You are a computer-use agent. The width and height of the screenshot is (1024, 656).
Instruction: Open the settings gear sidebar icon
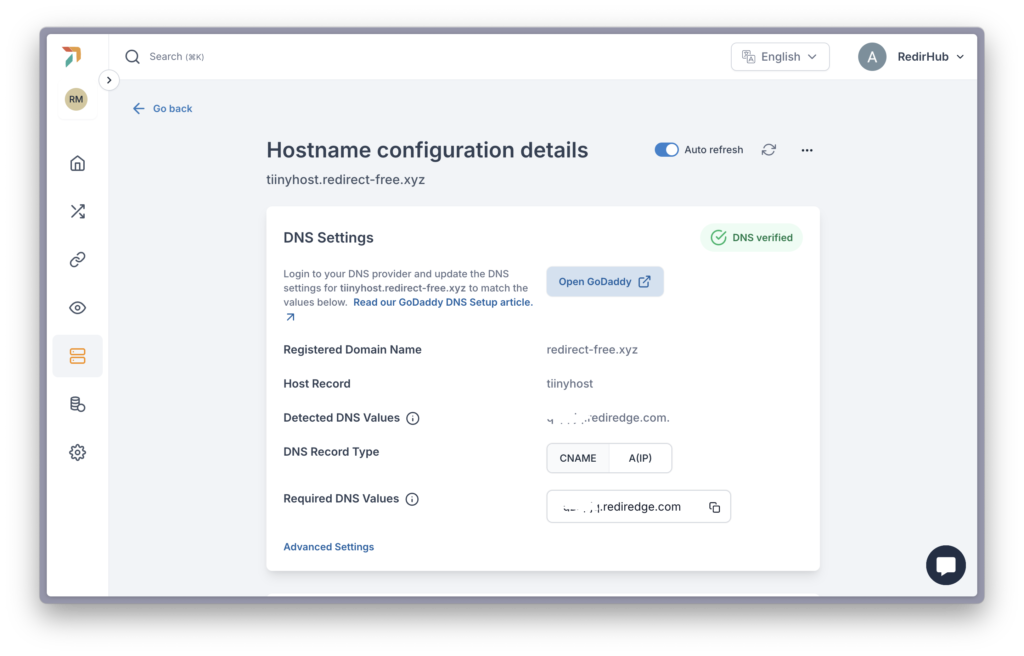point(77,452)
